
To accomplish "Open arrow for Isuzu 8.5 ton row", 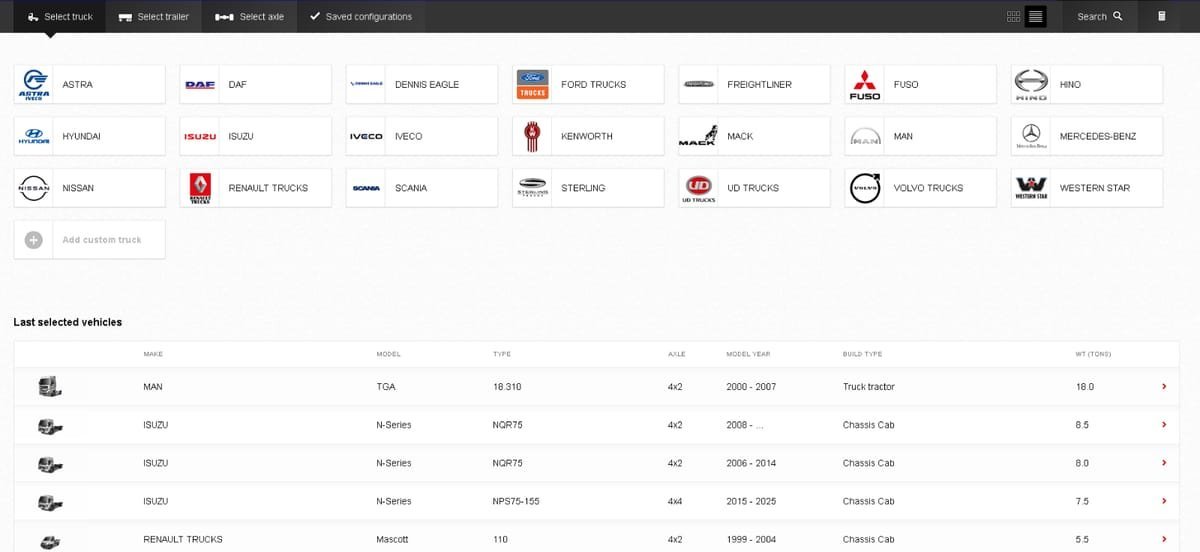I will click(1164, 425).
